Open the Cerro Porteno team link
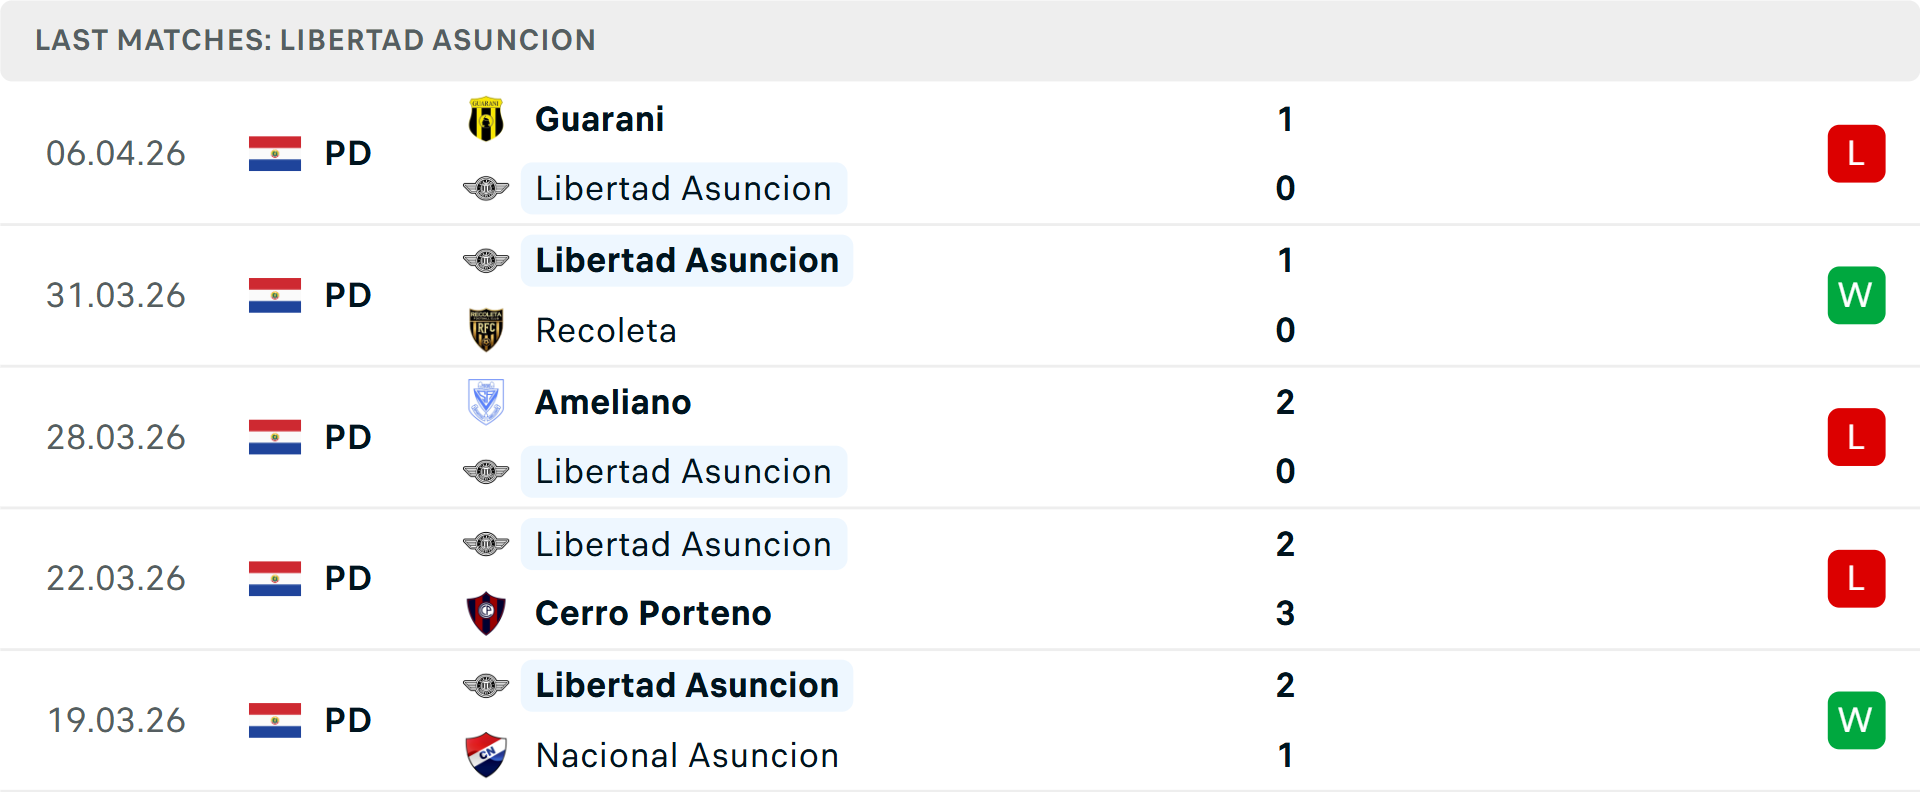 click(653, 613)
